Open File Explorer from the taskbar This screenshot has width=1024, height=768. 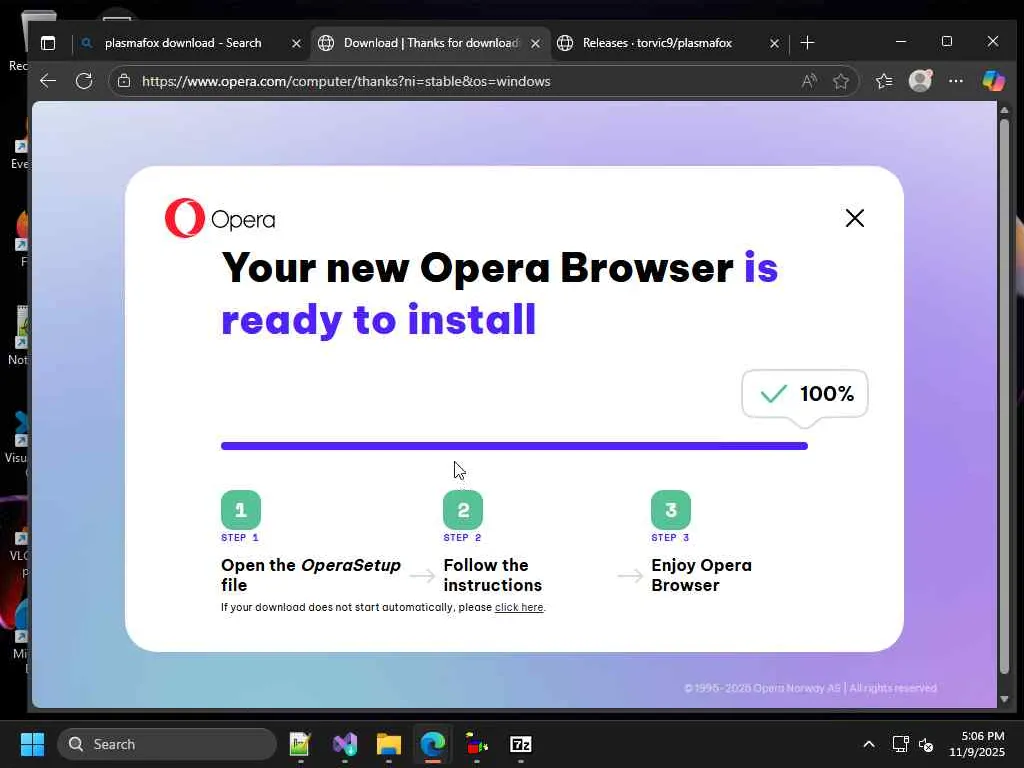click(389, 744)
